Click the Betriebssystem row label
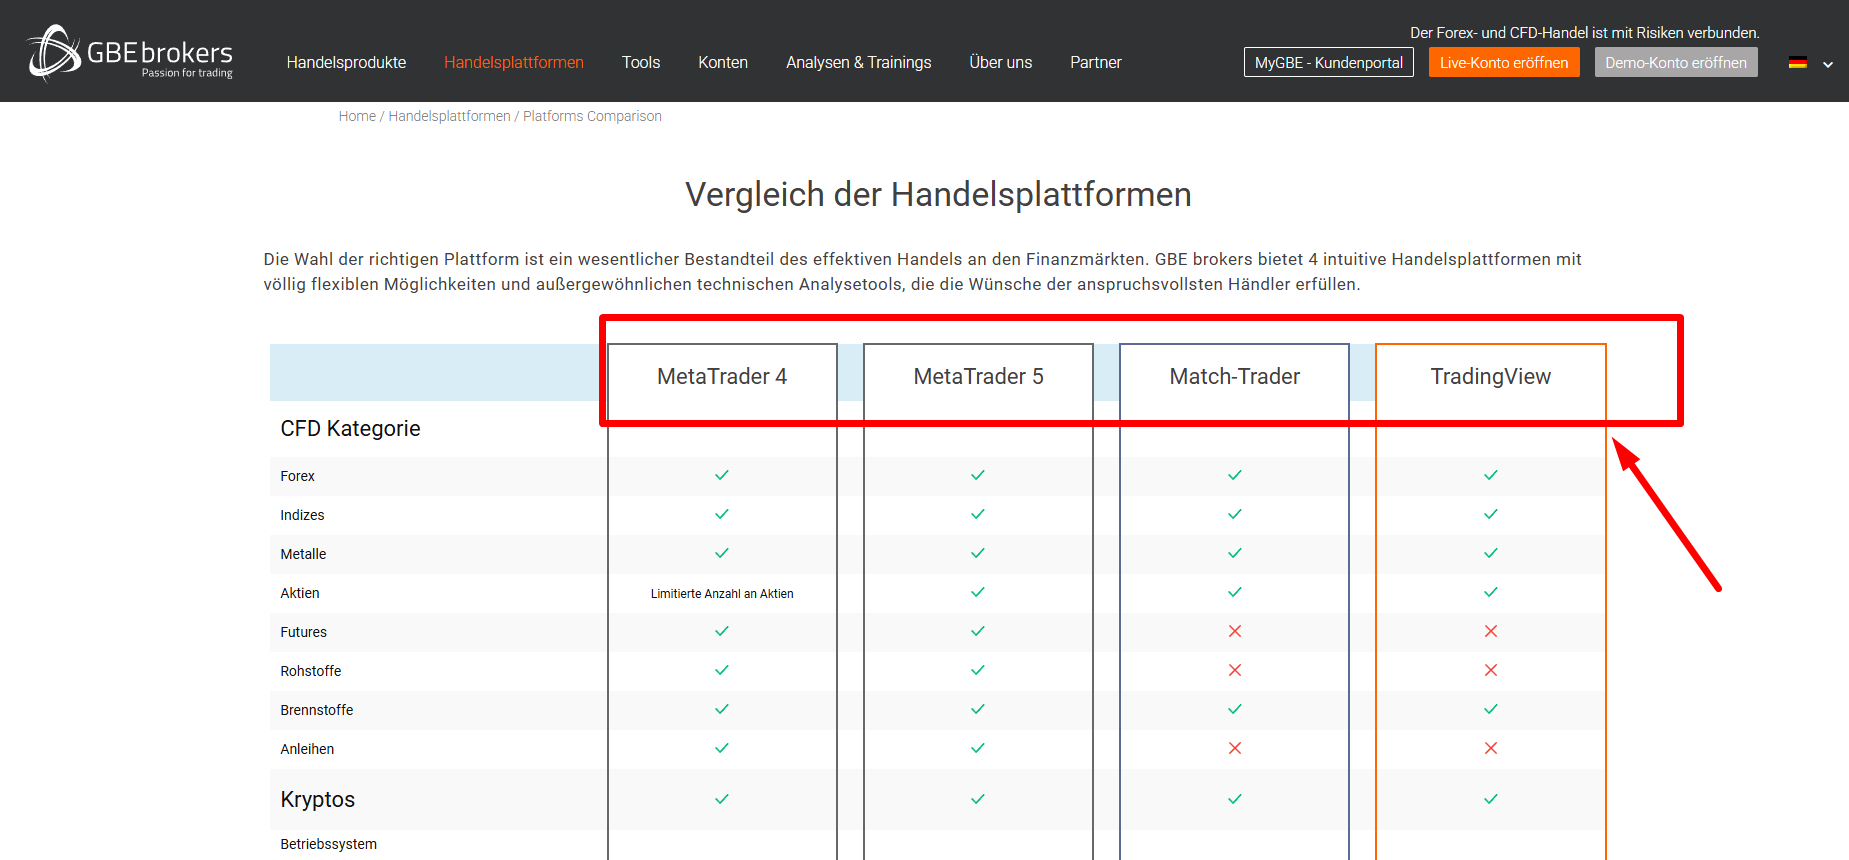 328,844
